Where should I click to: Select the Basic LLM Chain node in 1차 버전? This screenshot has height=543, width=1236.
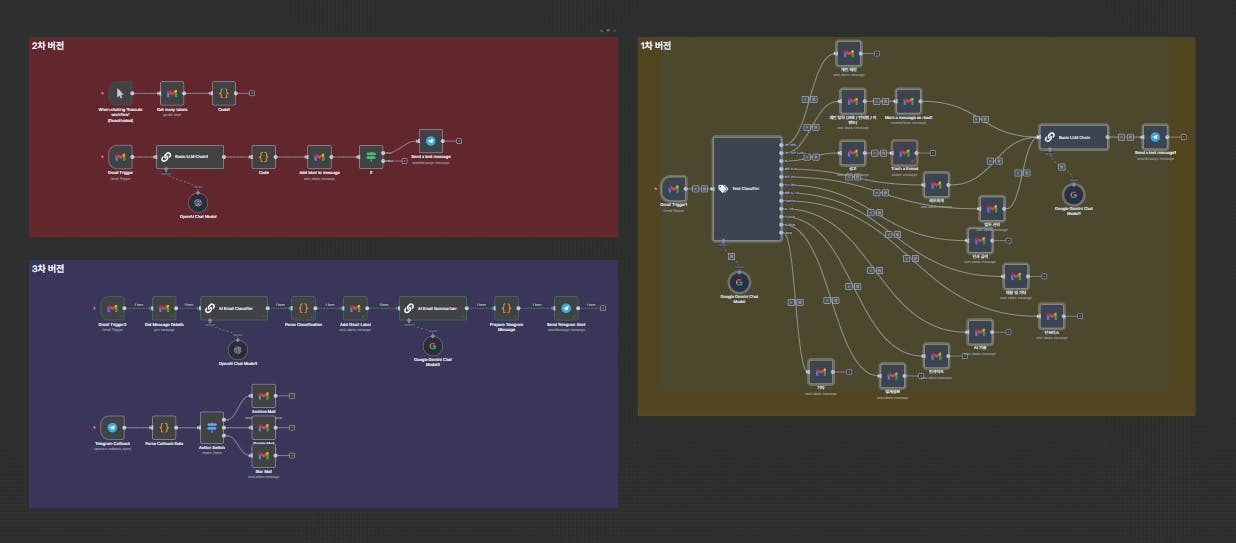pyautogui.click(x=1074, y=137)
